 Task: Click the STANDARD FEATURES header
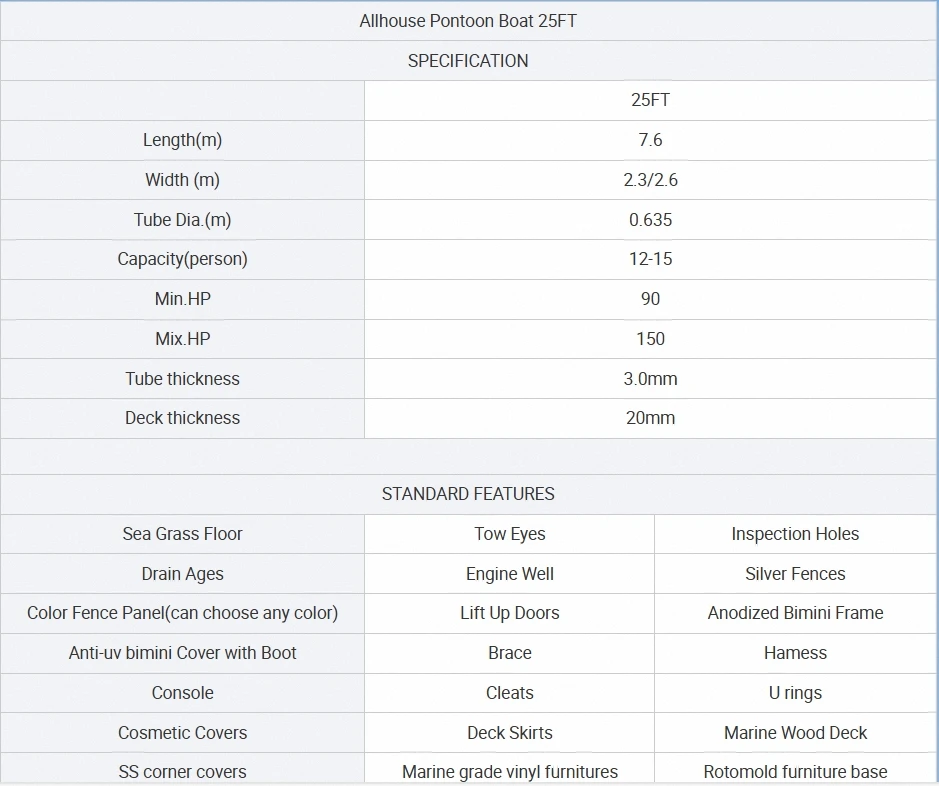coord(468,494)
